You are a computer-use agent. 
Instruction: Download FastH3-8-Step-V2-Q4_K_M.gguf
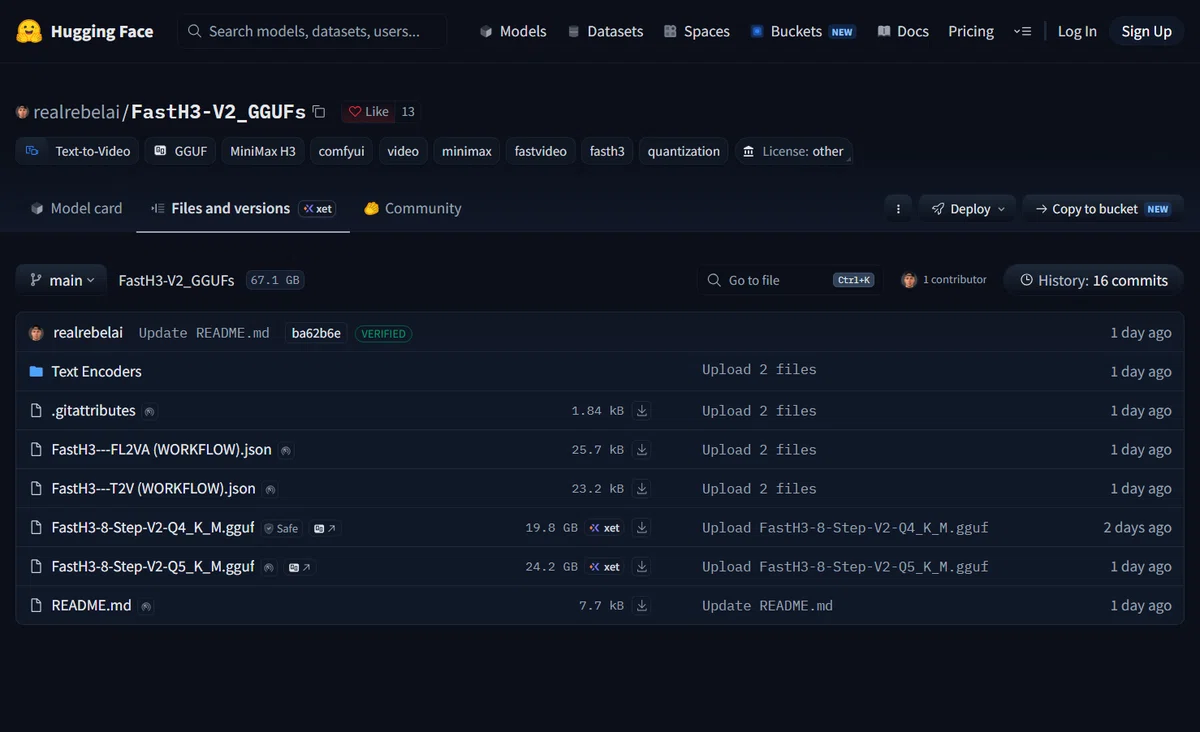(x=642, y=528)
